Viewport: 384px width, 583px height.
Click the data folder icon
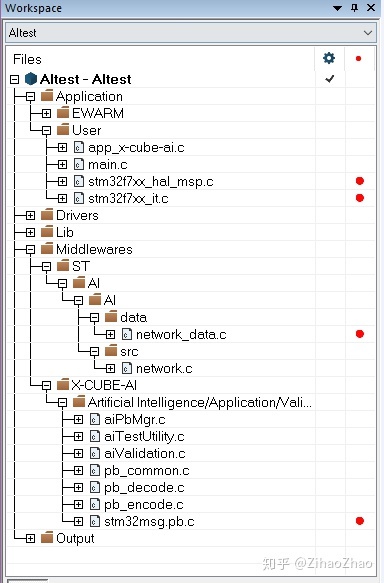pyautogui.click(x=111, y=317)
